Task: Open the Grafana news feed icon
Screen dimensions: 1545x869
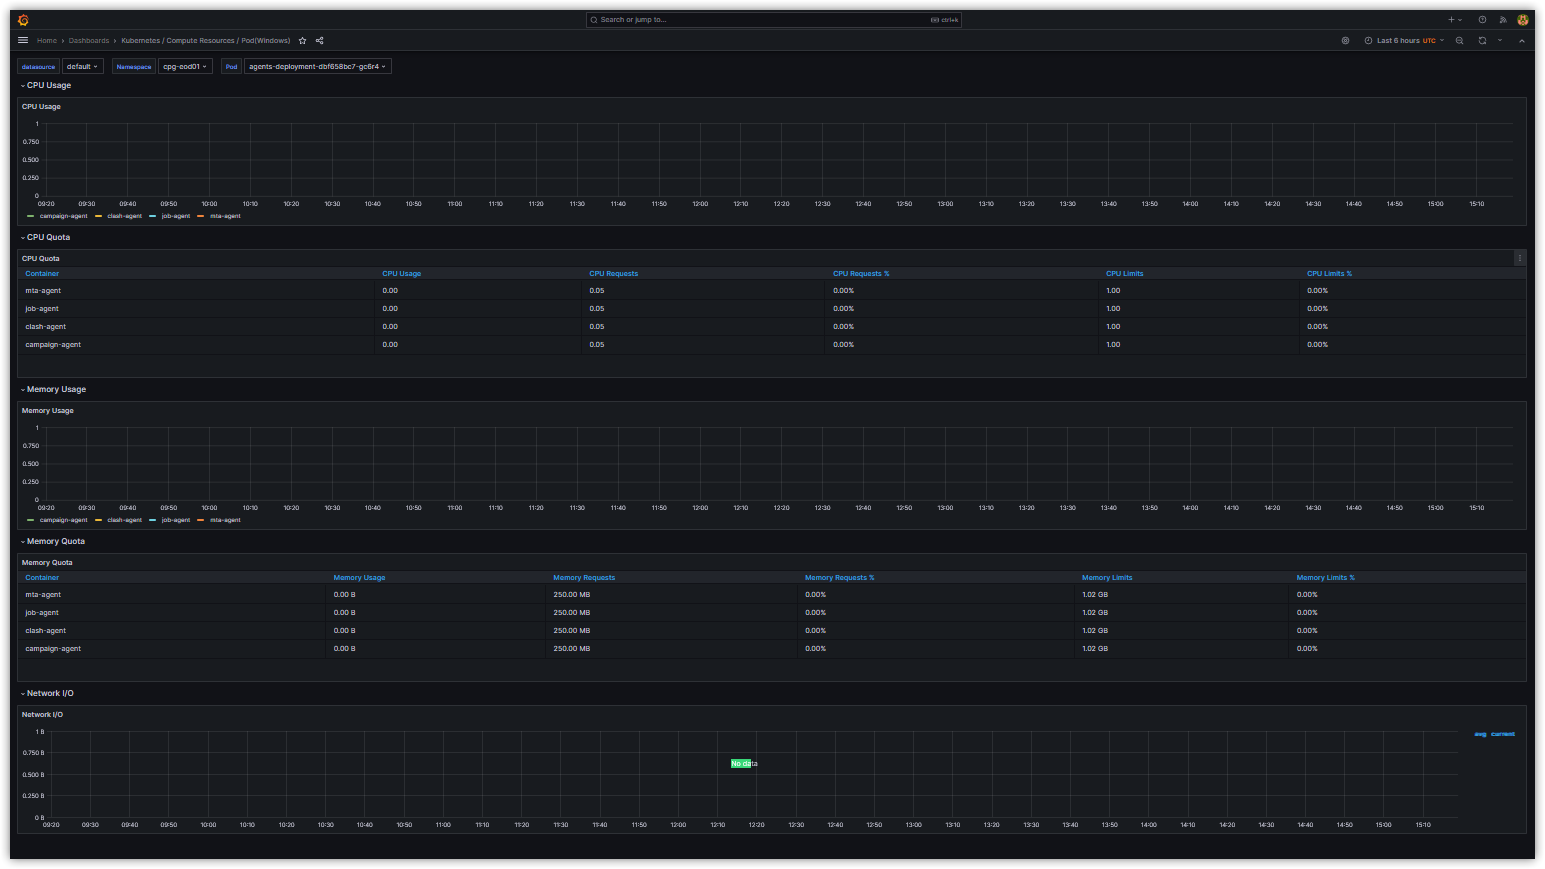Action: coord(1502,19)
